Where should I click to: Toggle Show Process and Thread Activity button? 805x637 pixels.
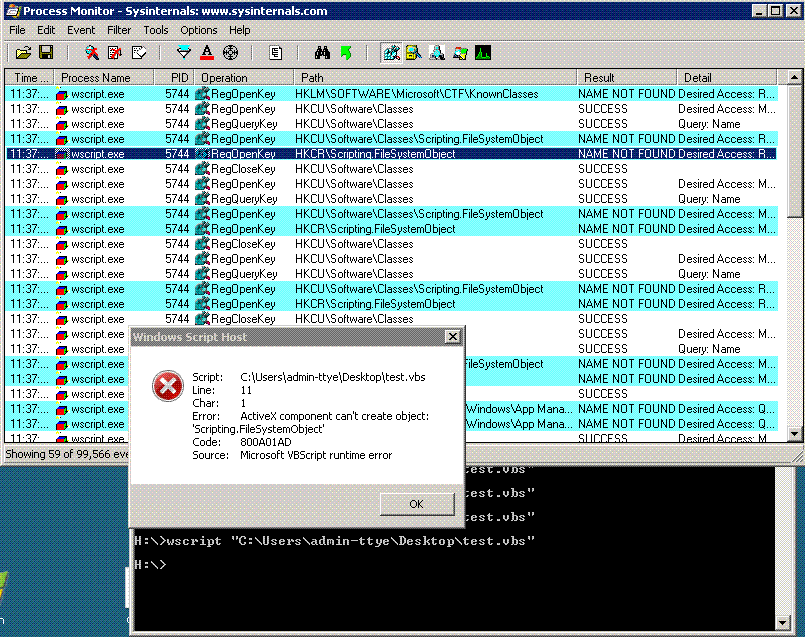click(460, 53)
